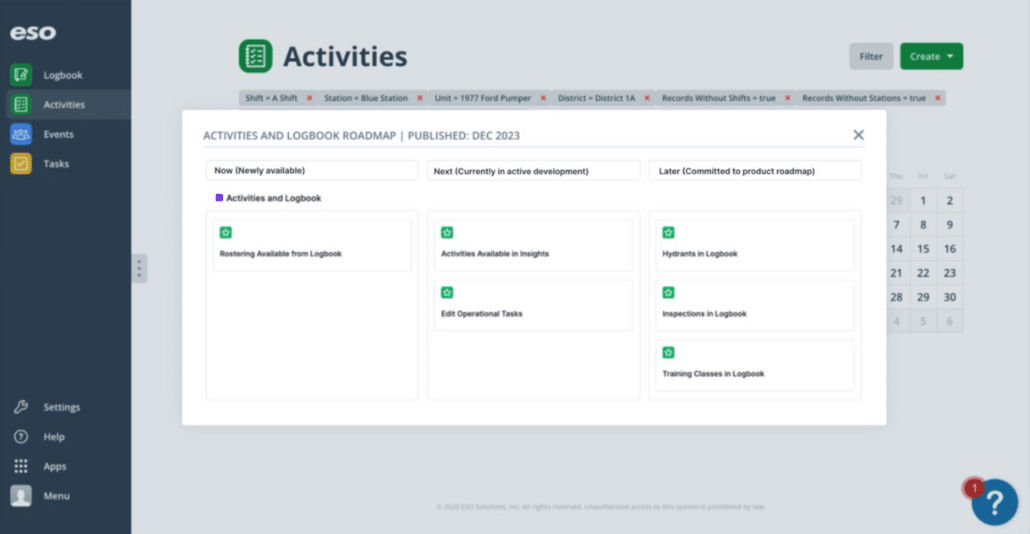Select the Tasks sidebar icon
The width and height of the screenshot is (1030, 534).
pyautogui.click(x=20, y=163)
